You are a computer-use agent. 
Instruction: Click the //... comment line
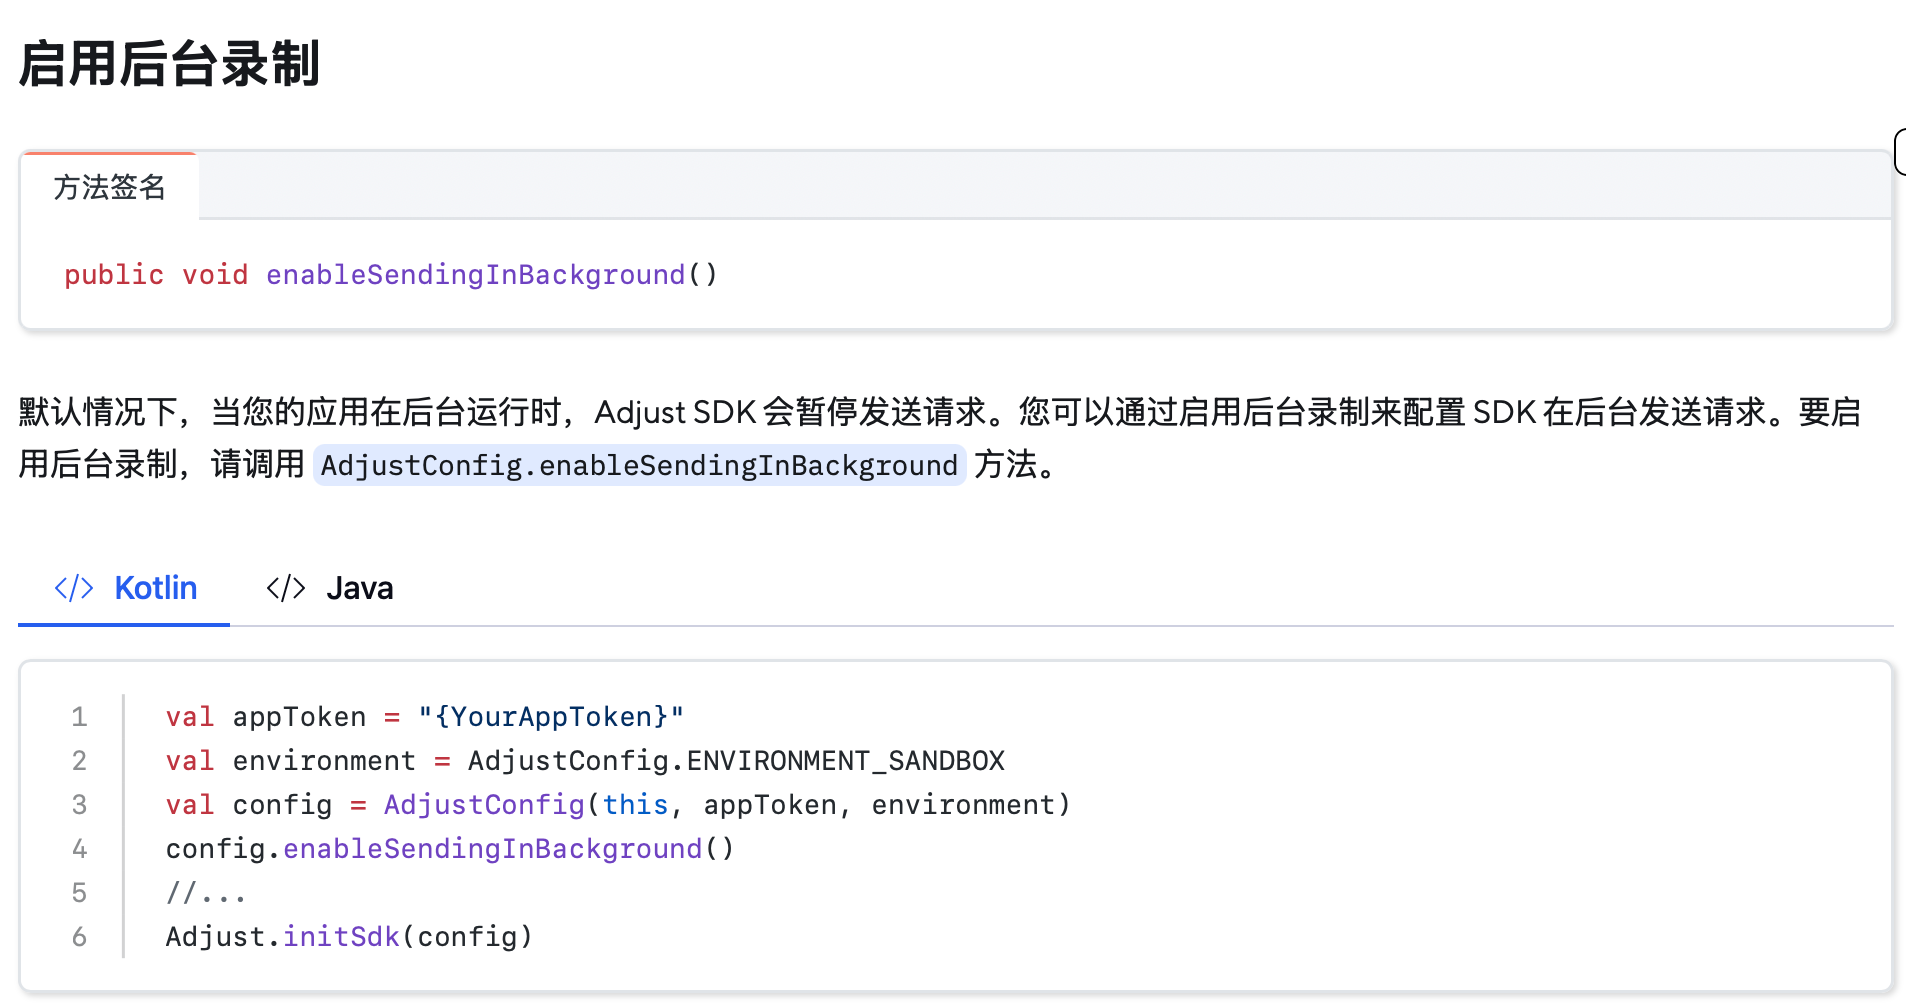tap(205, 893)
